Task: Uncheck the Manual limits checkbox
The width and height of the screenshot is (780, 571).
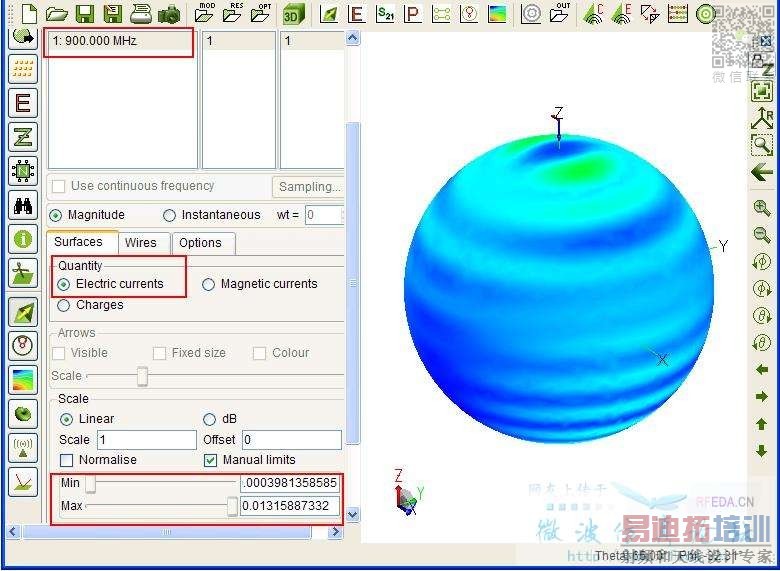Action: click(x=210, y=460)
